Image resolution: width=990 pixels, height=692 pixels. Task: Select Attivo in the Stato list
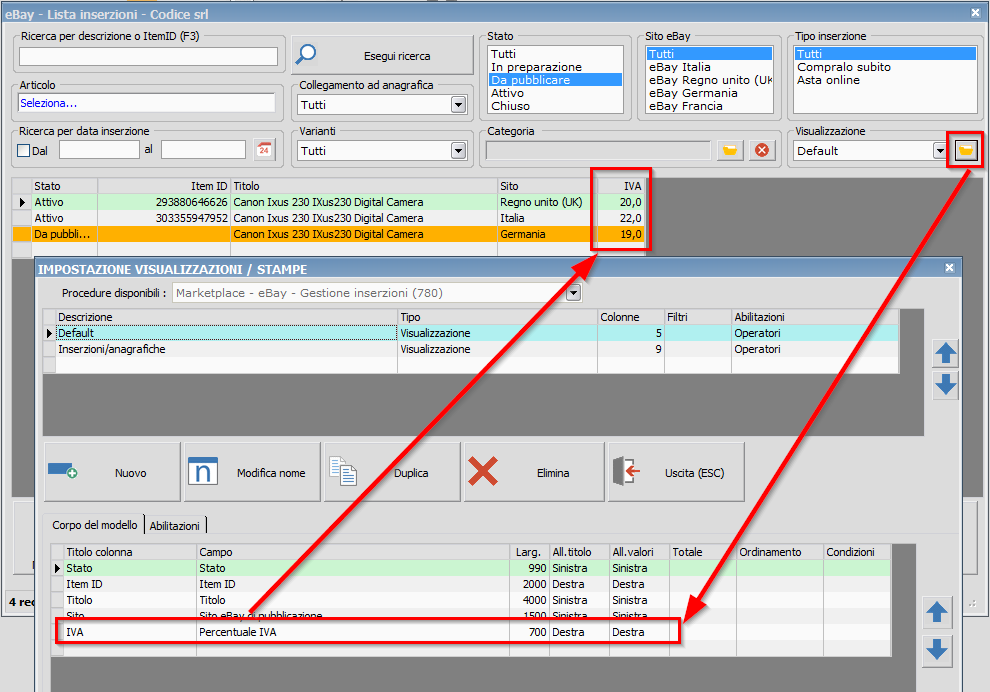(555, 93)
